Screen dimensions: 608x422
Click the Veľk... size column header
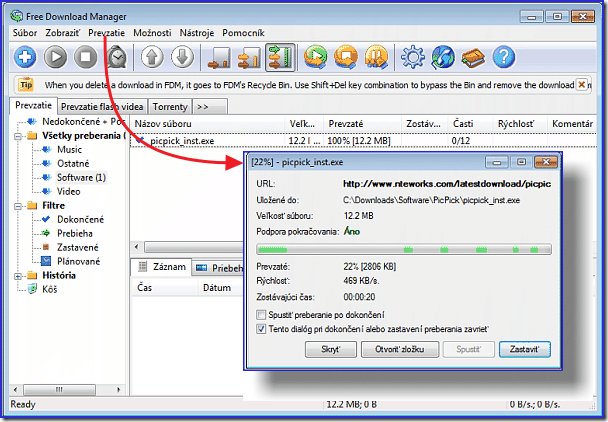tap(304, 124)
